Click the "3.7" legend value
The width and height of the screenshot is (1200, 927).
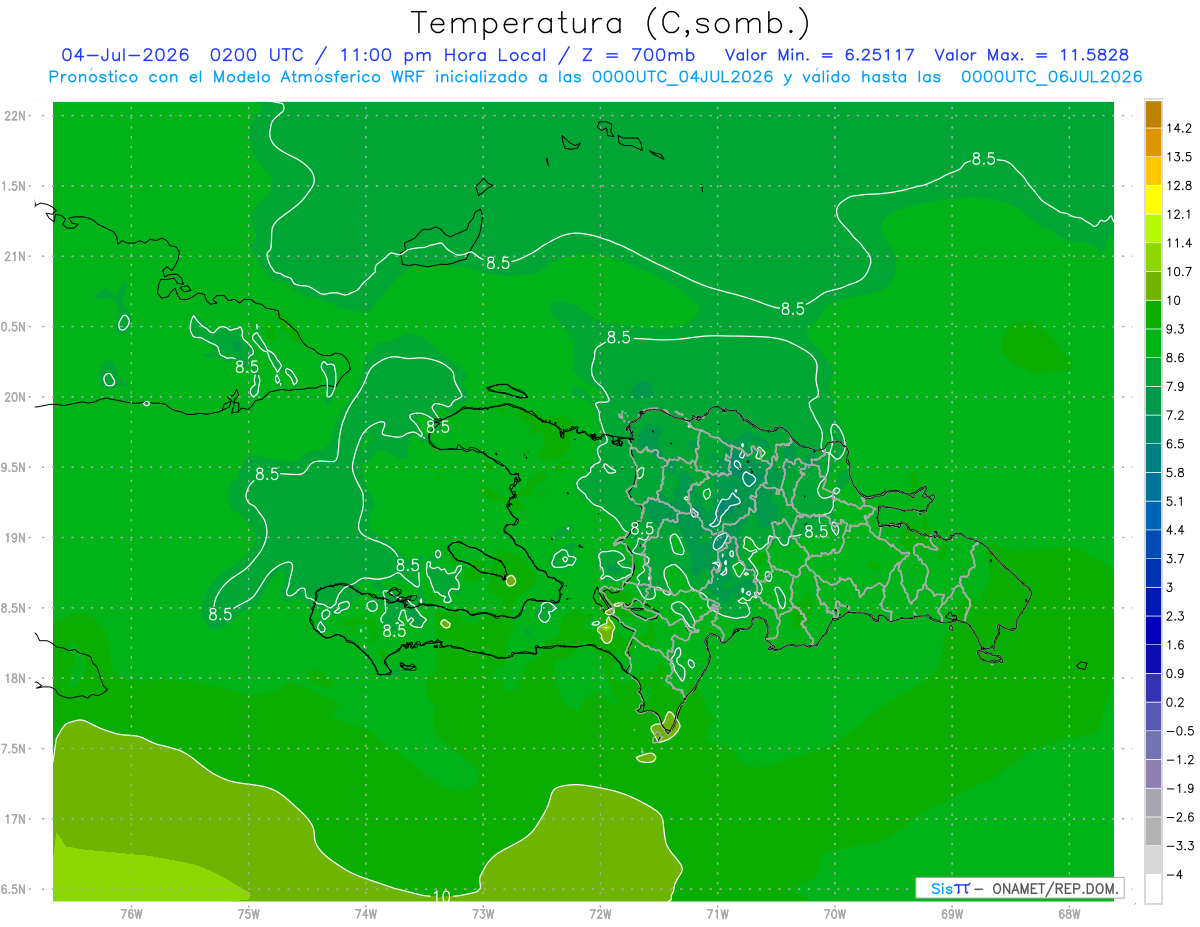tap(1176, 559)
